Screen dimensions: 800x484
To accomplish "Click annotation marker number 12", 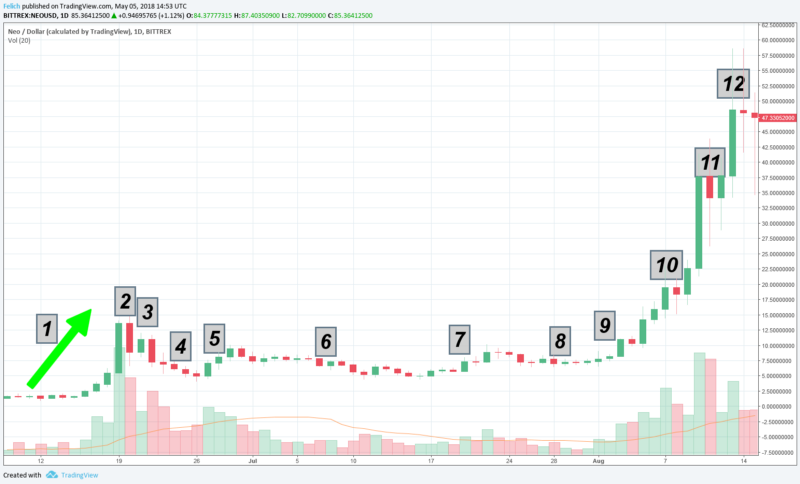I will 734,84.
